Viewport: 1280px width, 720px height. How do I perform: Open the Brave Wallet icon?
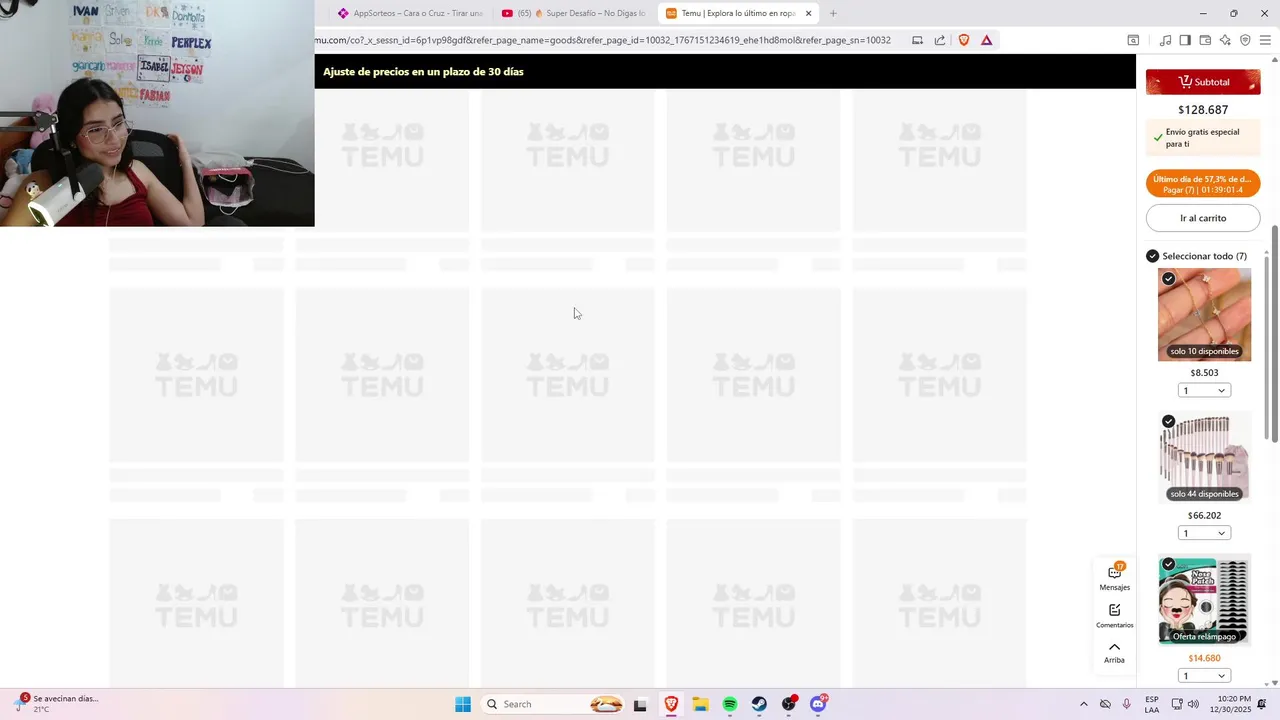click(1205, 40)
